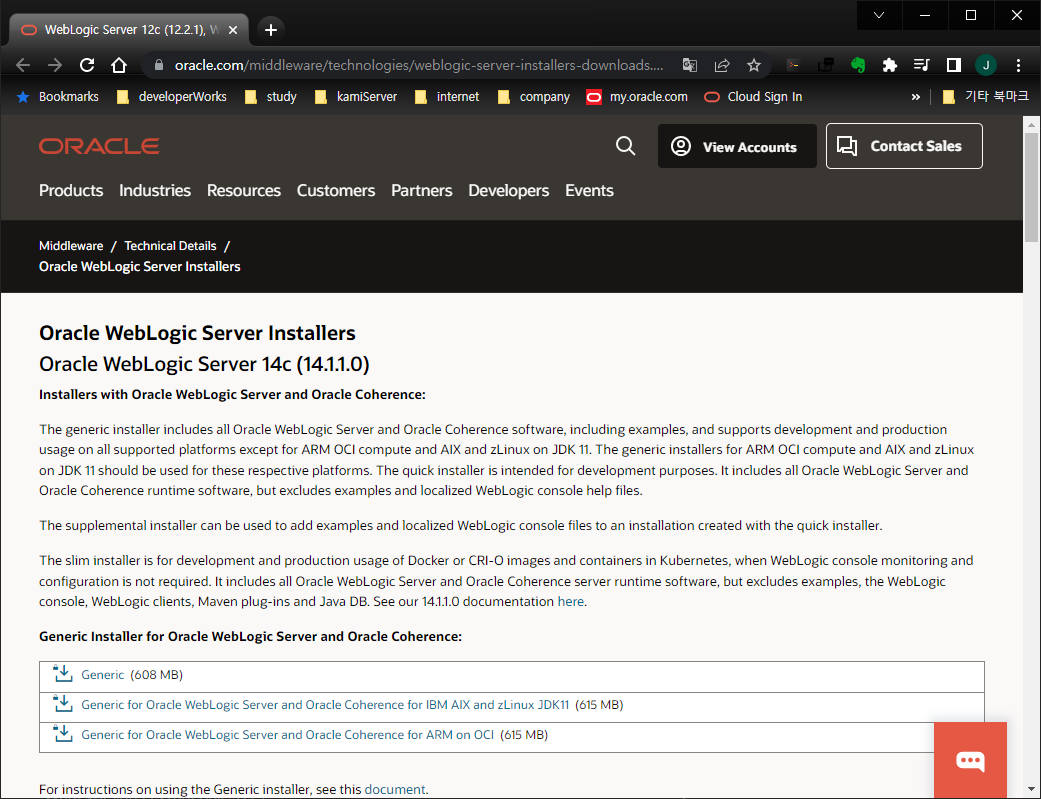Click download icon for IBM AIX installer
Image resolution: width=1041 pixels, height=799 pixels.
pos(63,703)
